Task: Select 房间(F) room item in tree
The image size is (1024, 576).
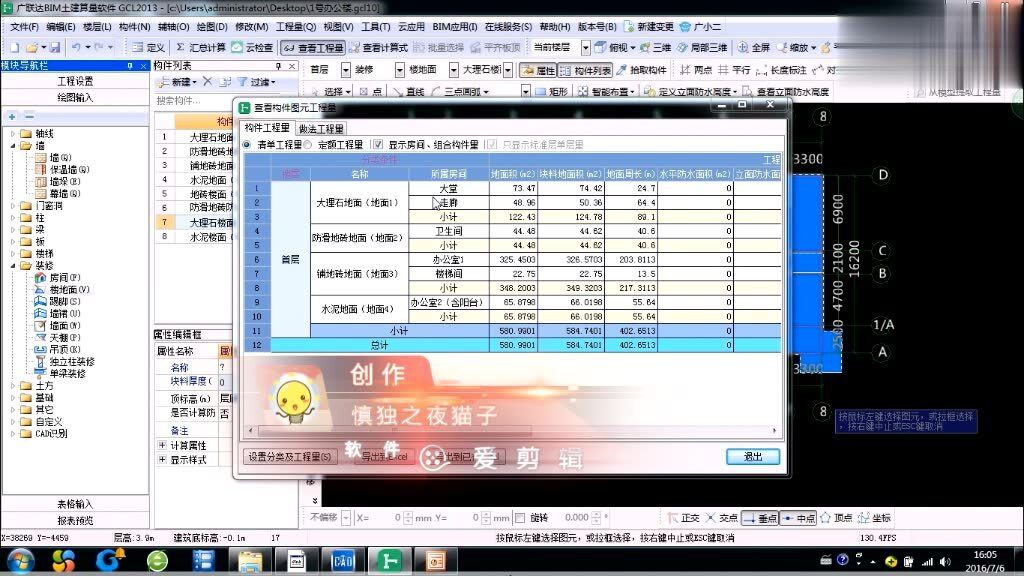Action: (x=57, y=278)
